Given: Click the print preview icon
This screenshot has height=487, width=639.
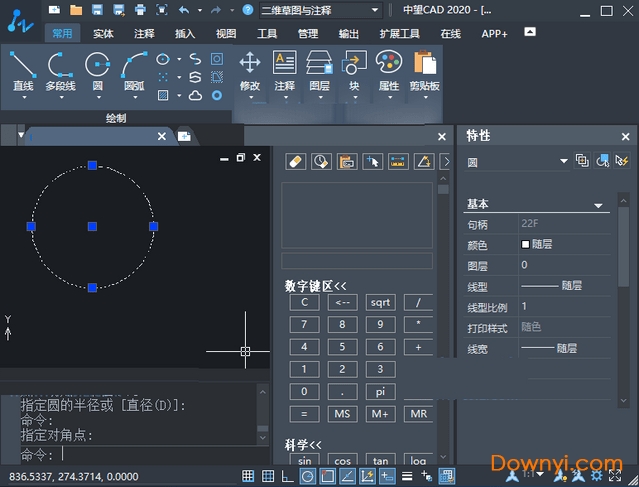Looking at the screenshot, I should (162, 9).
